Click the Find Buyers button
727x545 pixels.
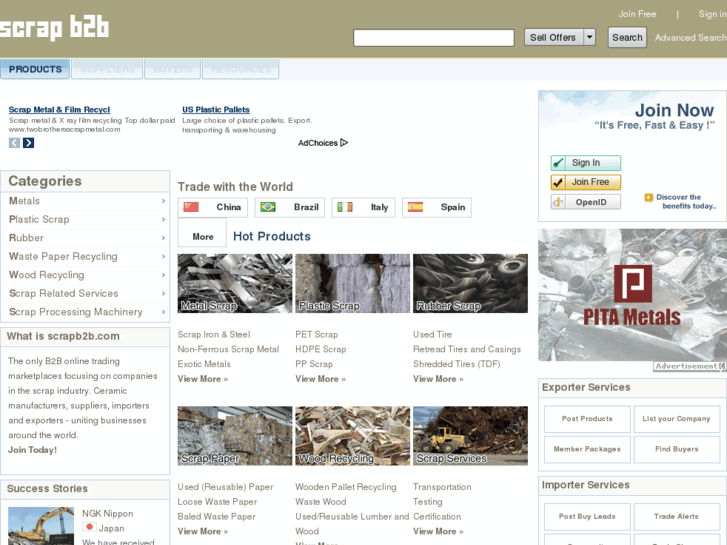(x=676, y=449)
